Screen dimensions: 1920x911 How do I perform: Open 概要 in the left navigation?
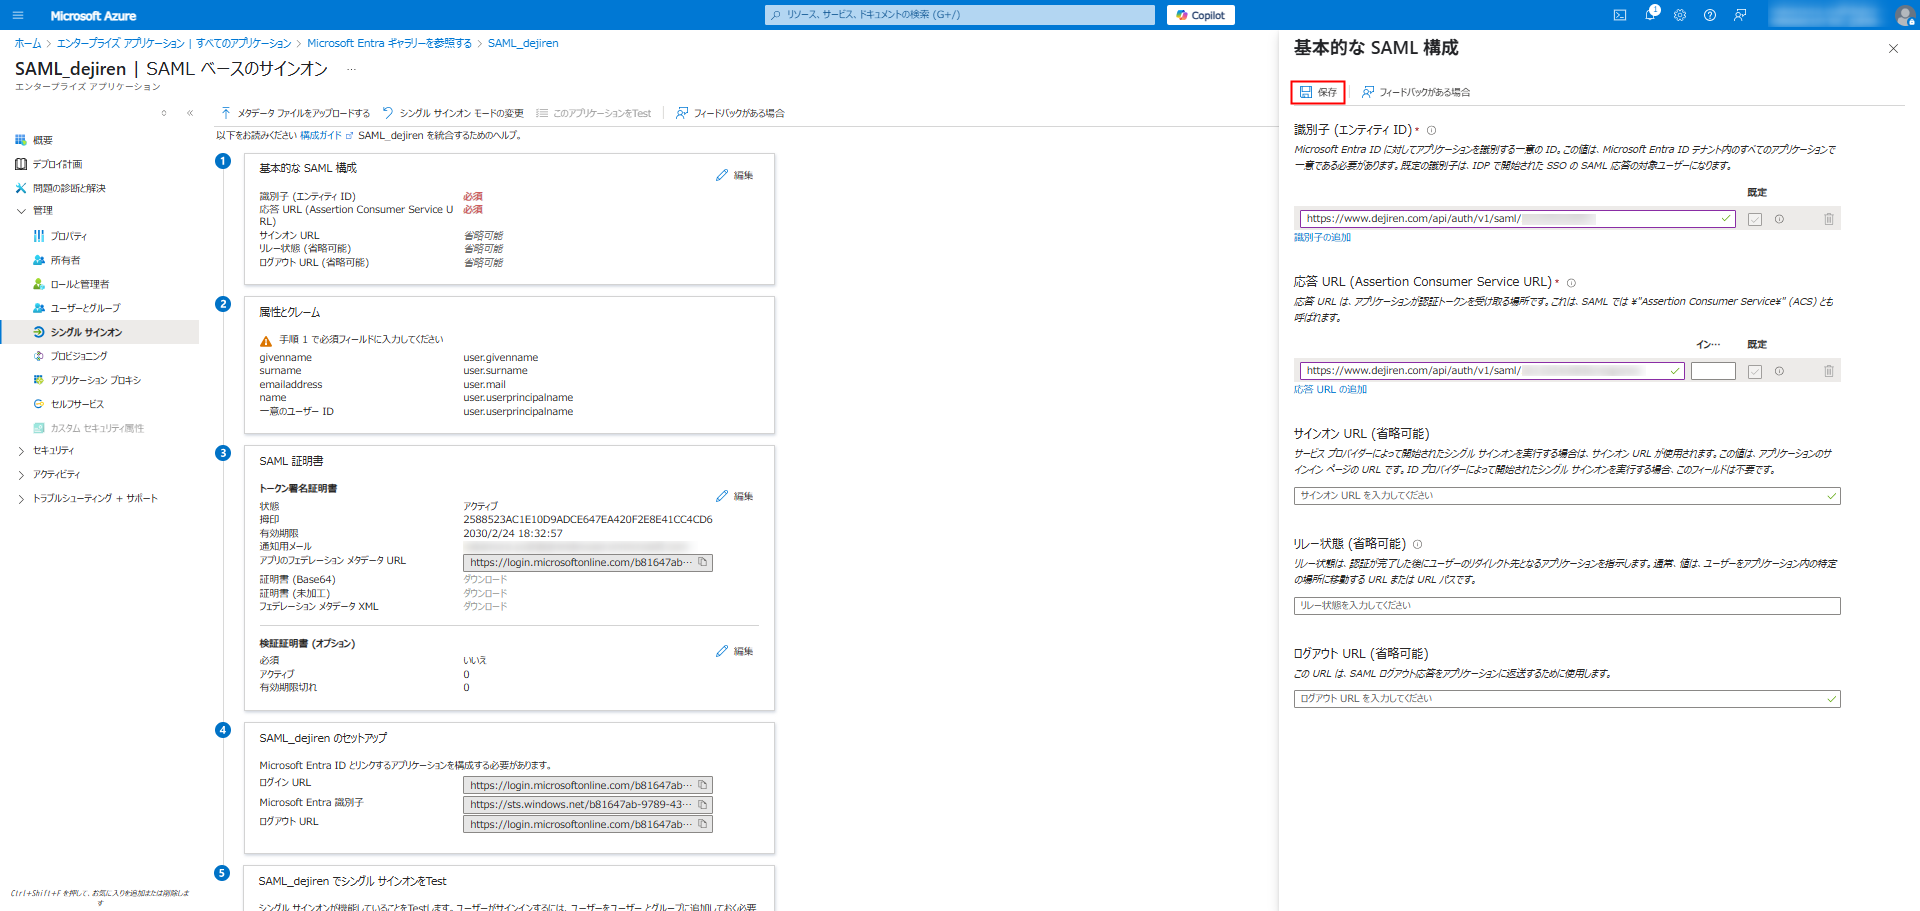click(42, 140)
